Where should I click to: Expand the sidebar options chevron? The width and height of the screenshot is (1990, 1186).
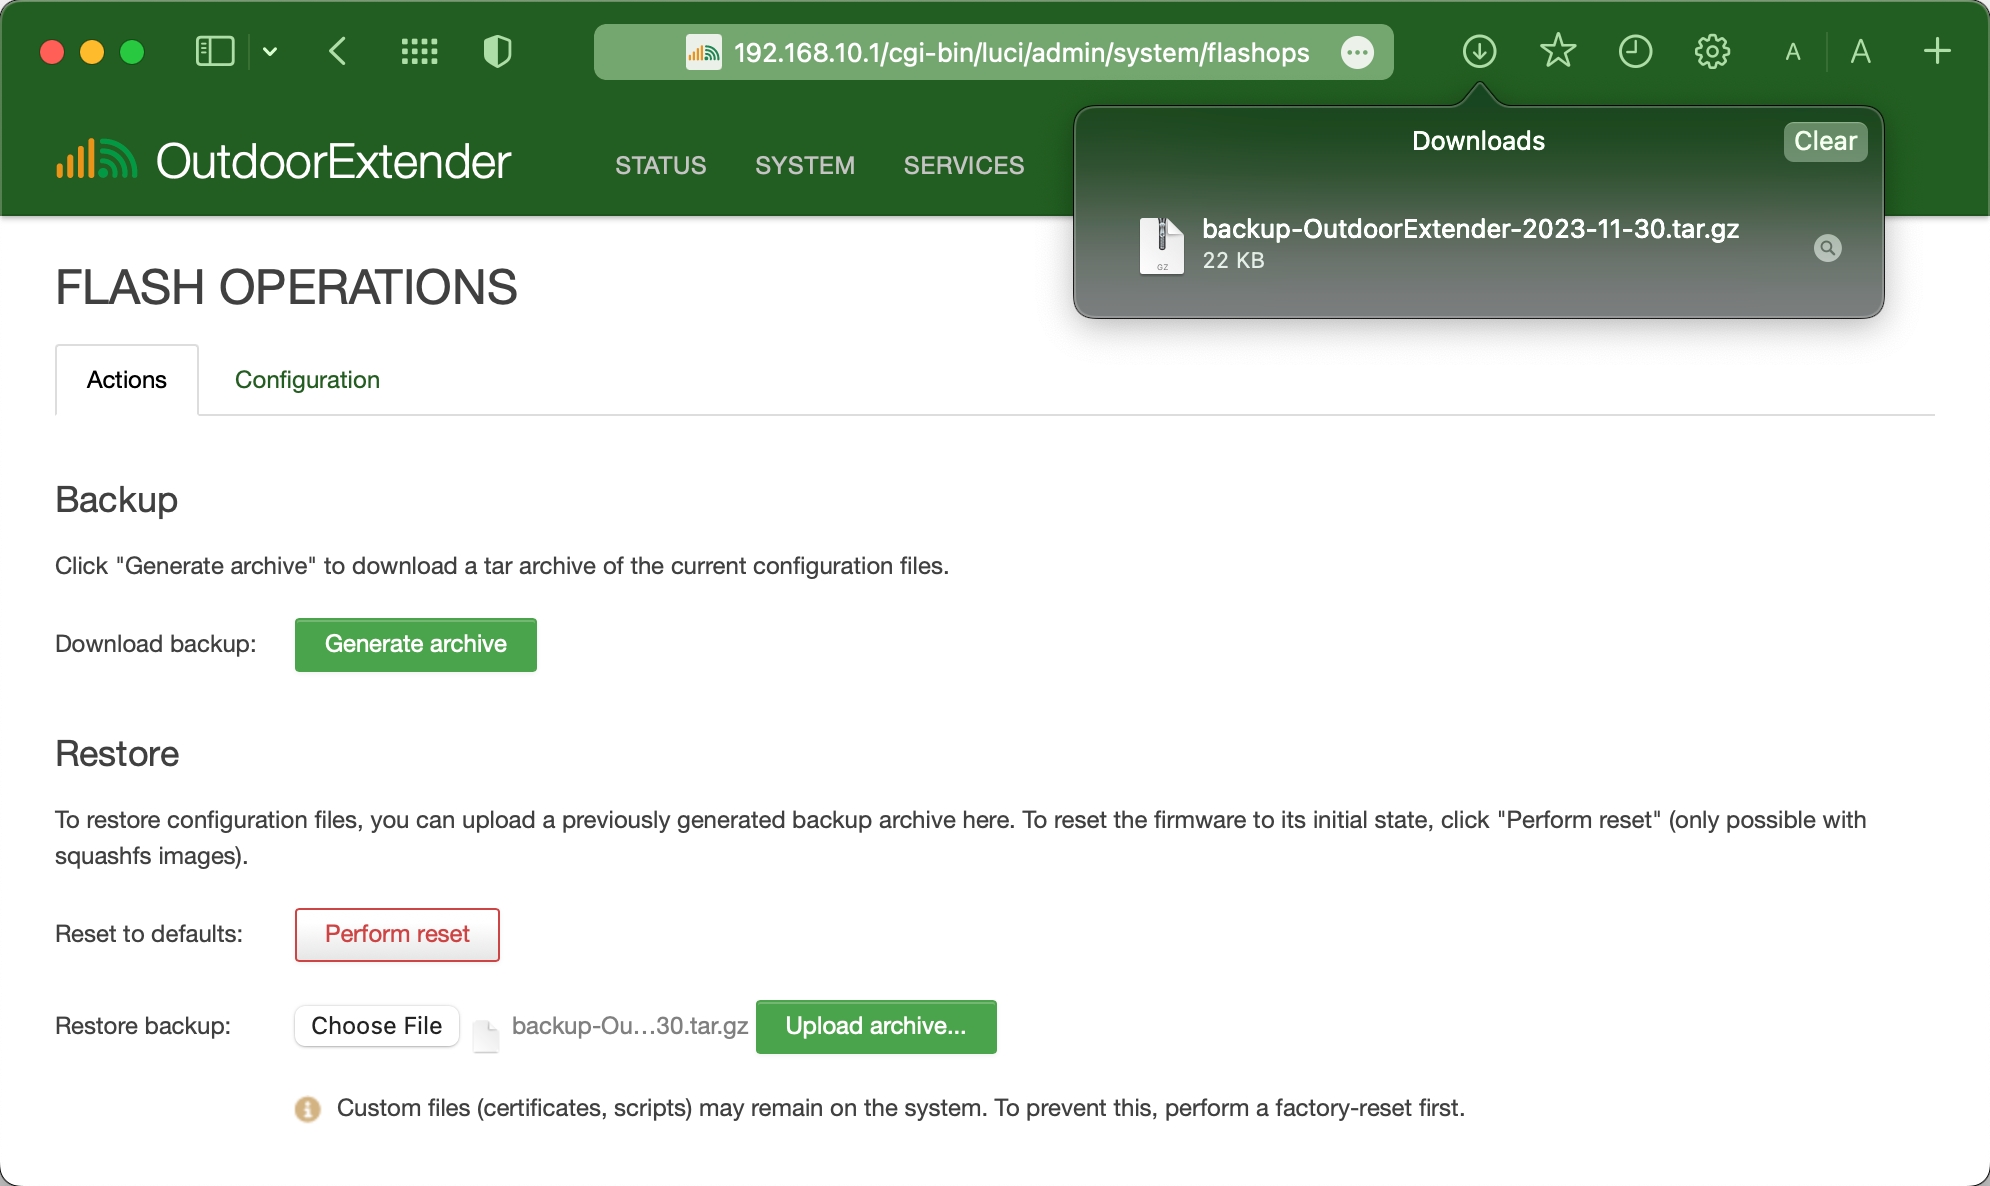270,51
